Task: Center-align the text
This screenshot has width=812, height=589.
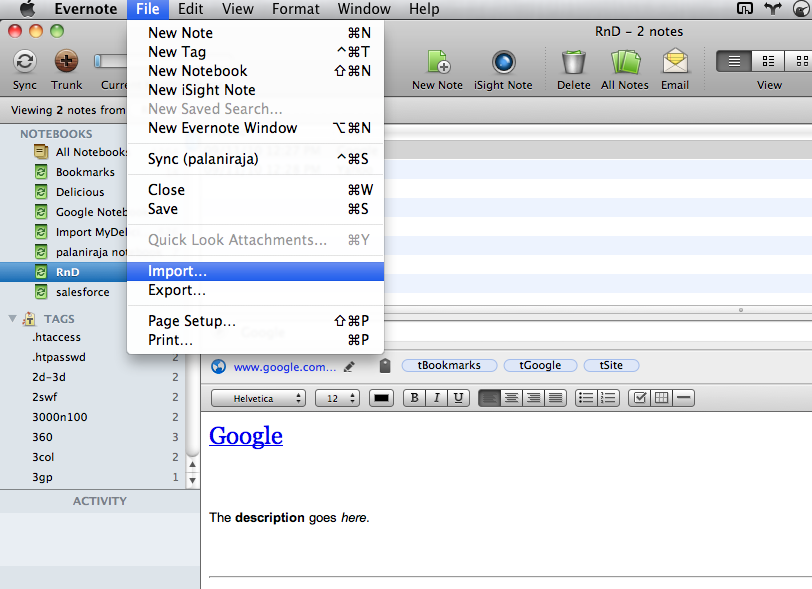Action: (511, 398)
